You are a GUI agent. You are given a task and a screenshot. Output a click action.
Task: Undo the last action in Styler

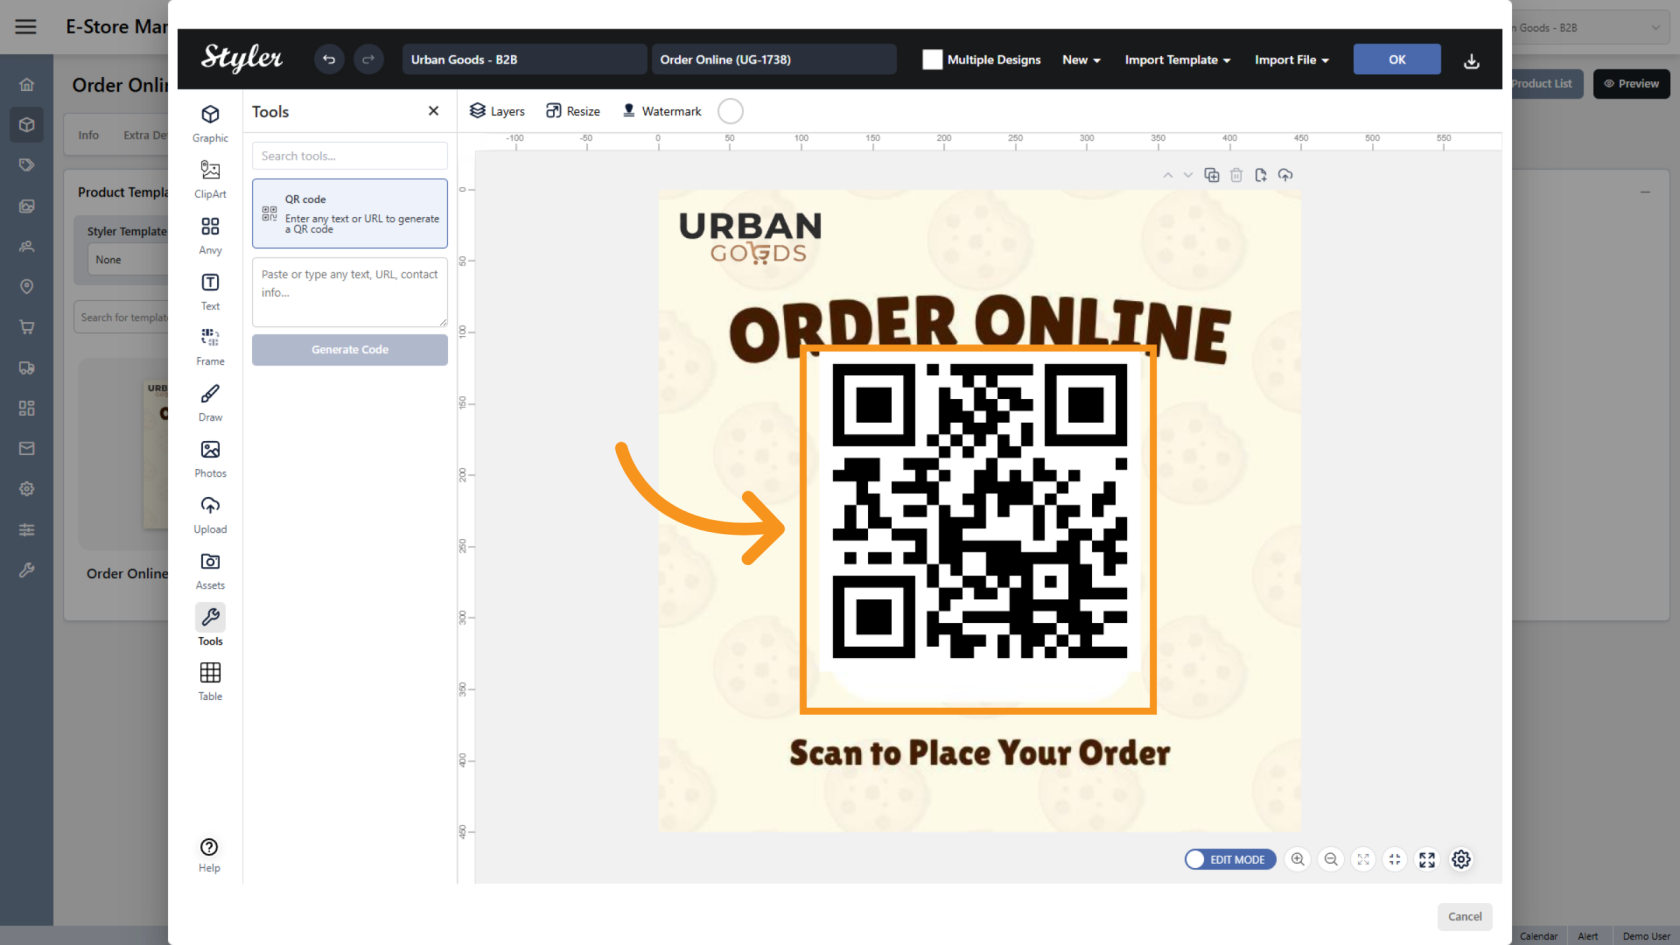(329, 60)
